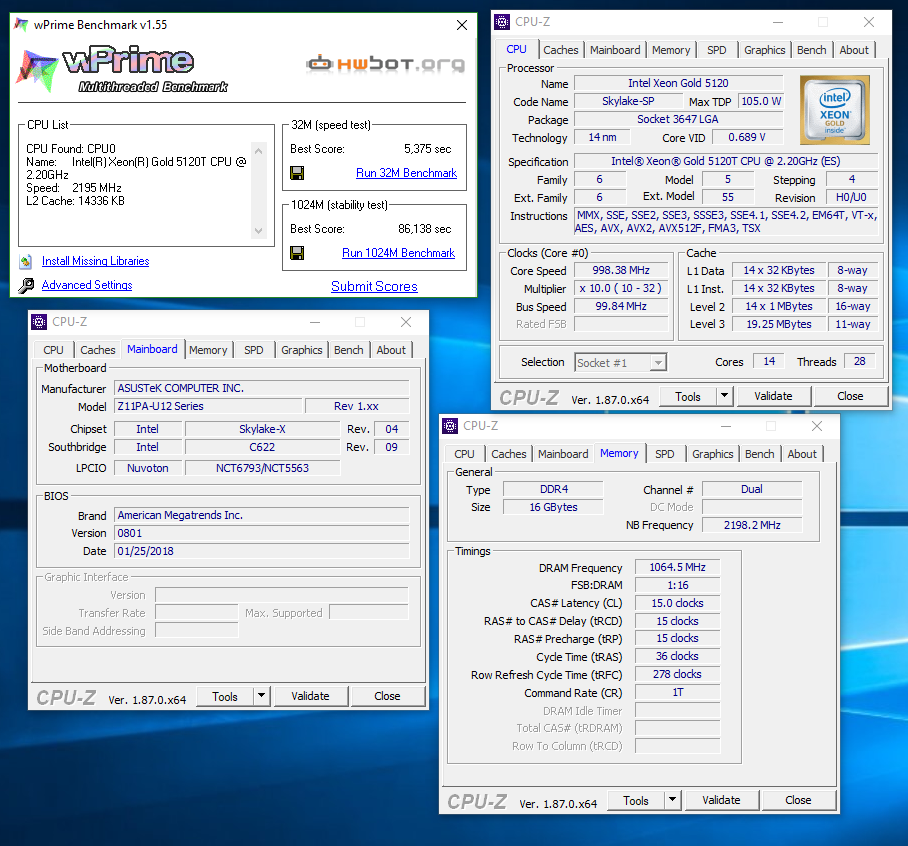The width and height of the screenshot is (908, 846).
Task: Click Validate in Memory CPU-Z window
Action: point(722,800)
